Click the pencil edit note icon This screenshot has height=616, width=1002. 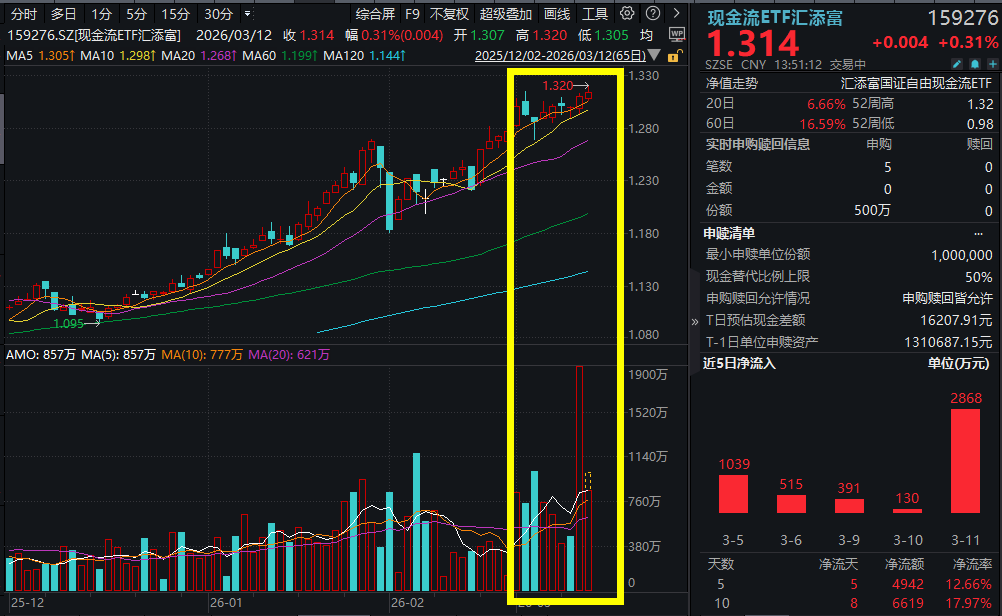coord(956,64)
